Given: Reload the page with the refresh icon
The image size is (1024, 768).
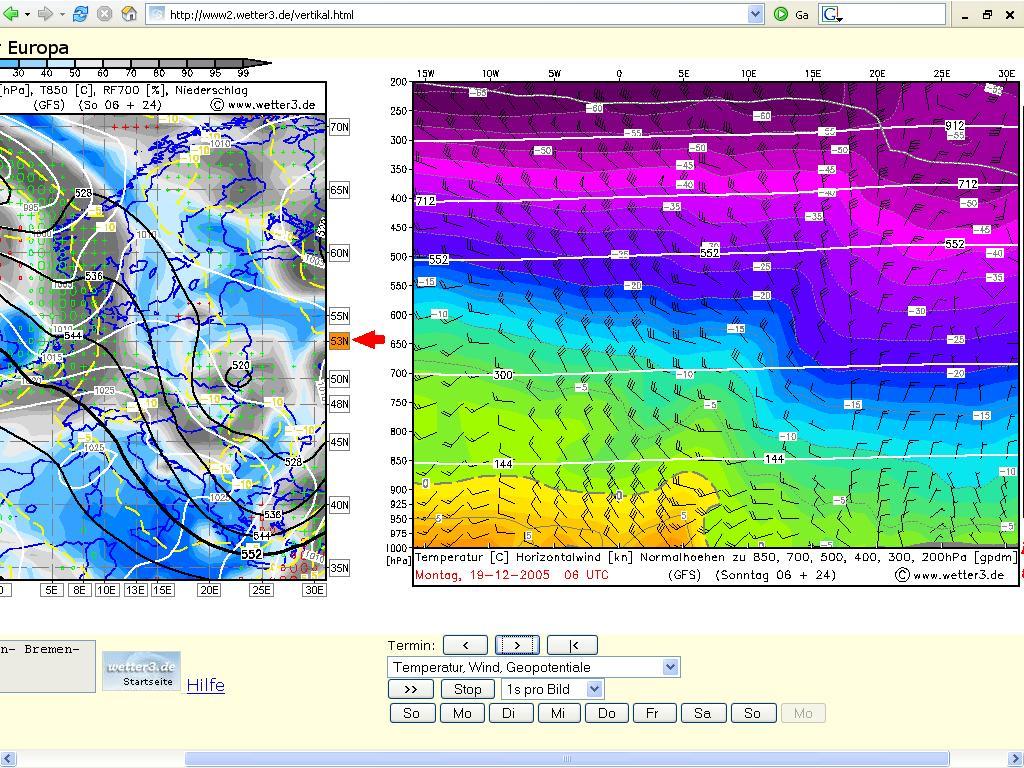Looking at the screenshot, I should 80,14.
